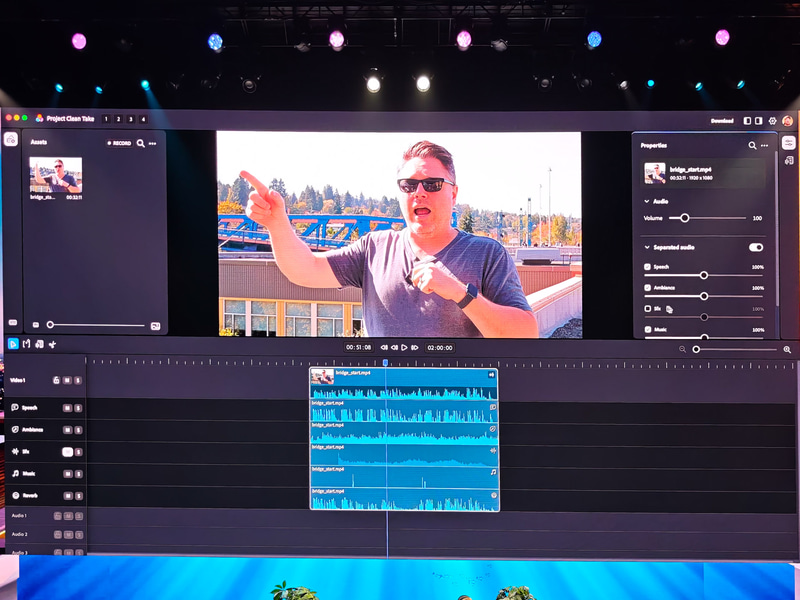Zoom in the timeline
The height and width of the screenshot is (600, 800).
click(x=787, y=349)
